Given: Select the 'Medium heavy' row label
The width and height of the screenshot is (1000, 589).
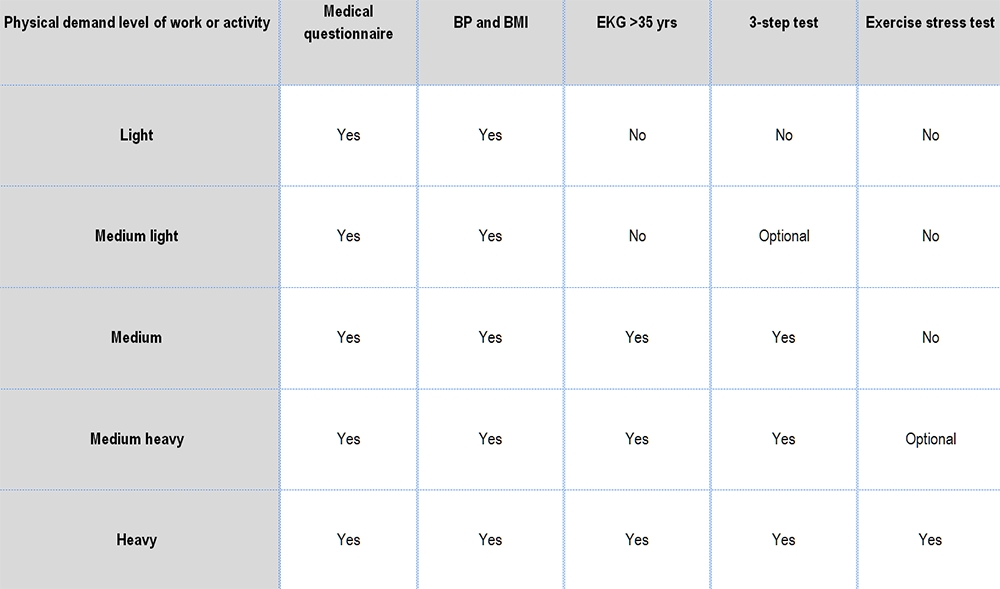Looking at the screenshot, I should [137, 438].
